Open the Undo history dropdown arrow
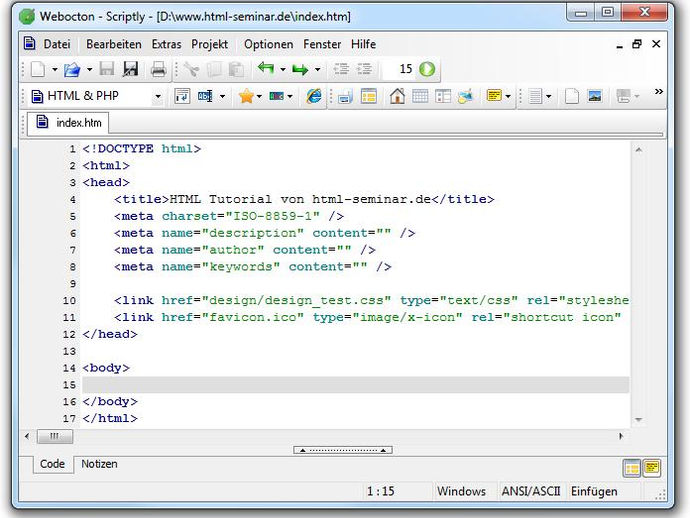This screenshot has height=518, width=690. pos(283,69)
